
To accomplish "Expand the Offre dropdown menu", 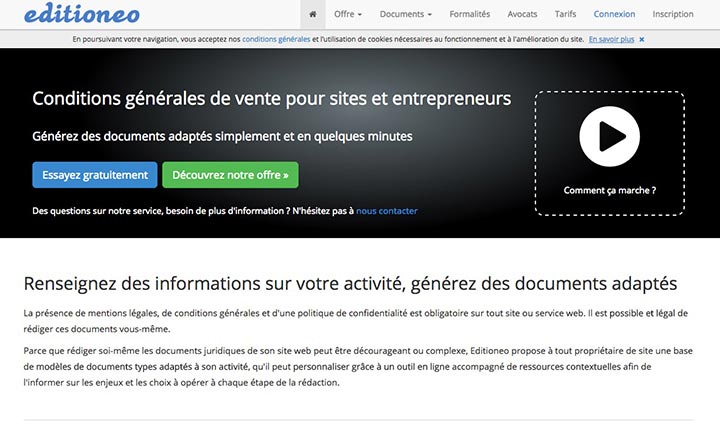I will click(x=348, y=15).
